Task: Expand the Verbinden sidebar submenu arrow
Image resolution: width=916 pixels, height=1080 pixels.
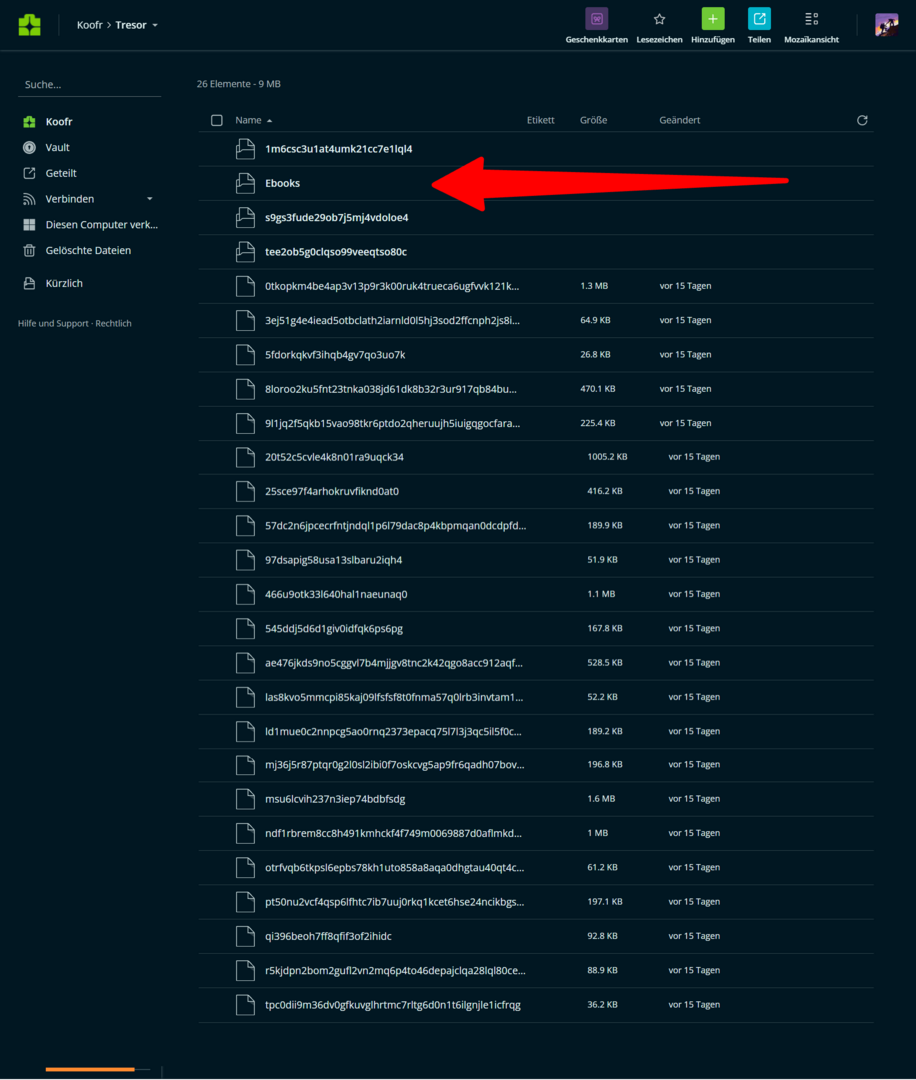Action: [x=150, y=199]
